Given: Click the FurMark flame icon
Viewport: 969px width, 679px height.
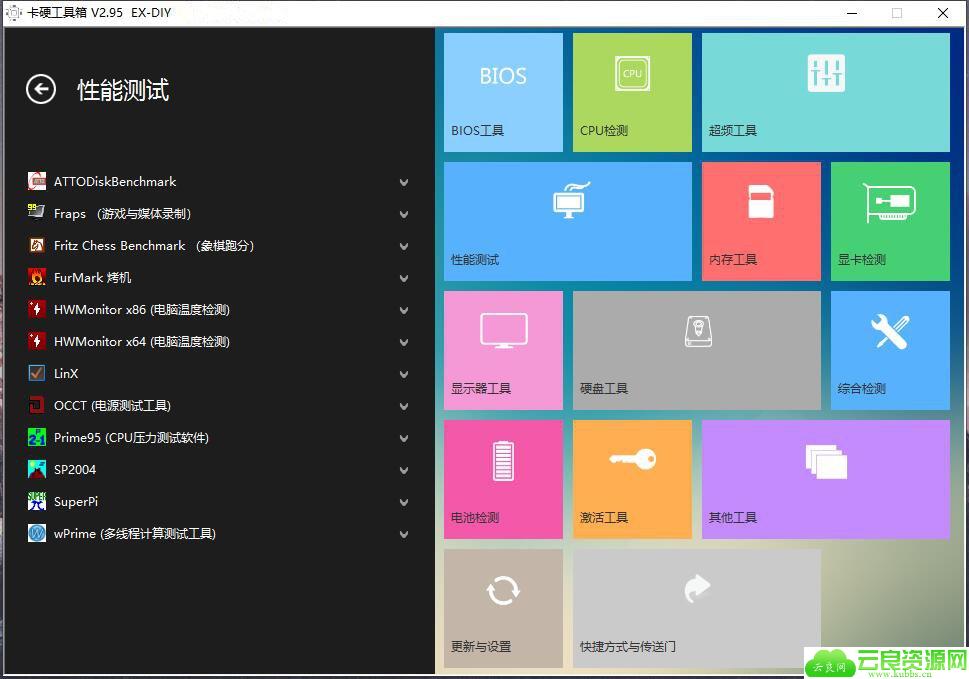Looking at the screenshot, I should 36,277.
